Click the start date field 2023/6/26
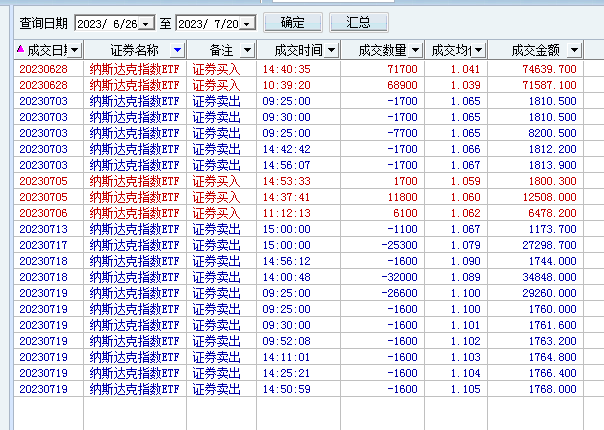604x430 pixels. pos(107,24)
